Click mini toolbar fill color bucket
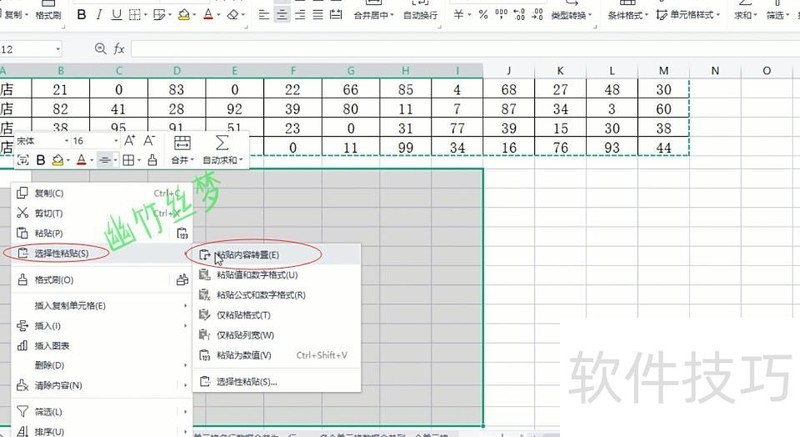Screen dimensions: 800x437 (58, 161)
